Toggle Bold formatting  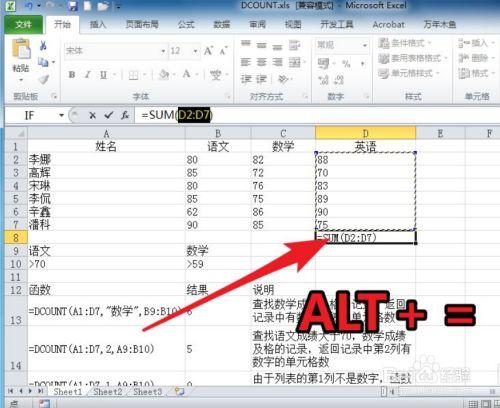click(x=71, y=75)
